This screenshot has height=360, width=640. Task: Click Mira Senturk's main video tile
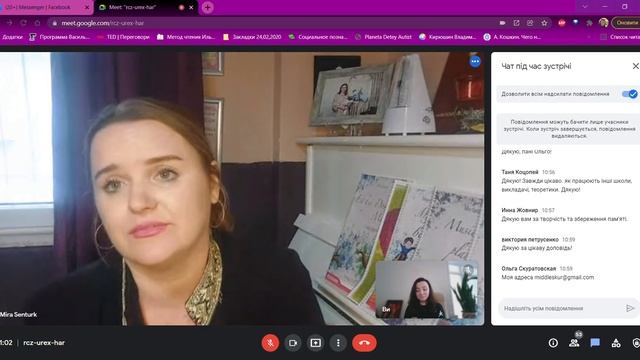pos(242,189)
